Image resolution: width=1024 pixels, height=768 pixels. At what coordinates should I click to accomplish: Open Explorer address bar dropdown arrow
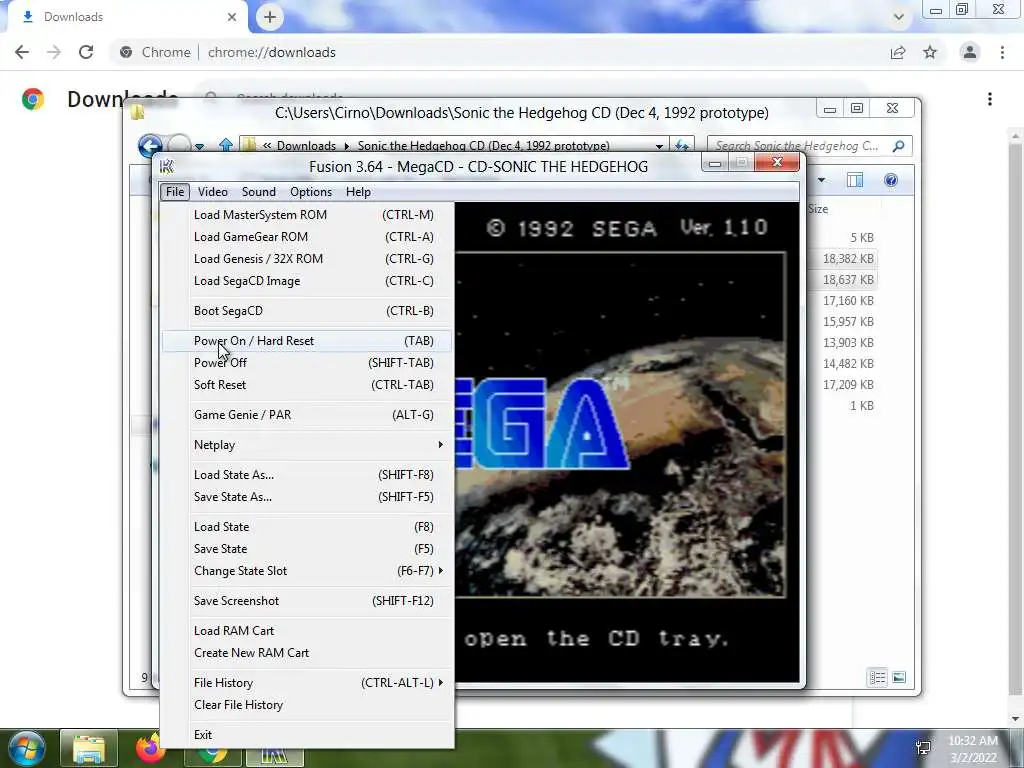tap(660, 146)
